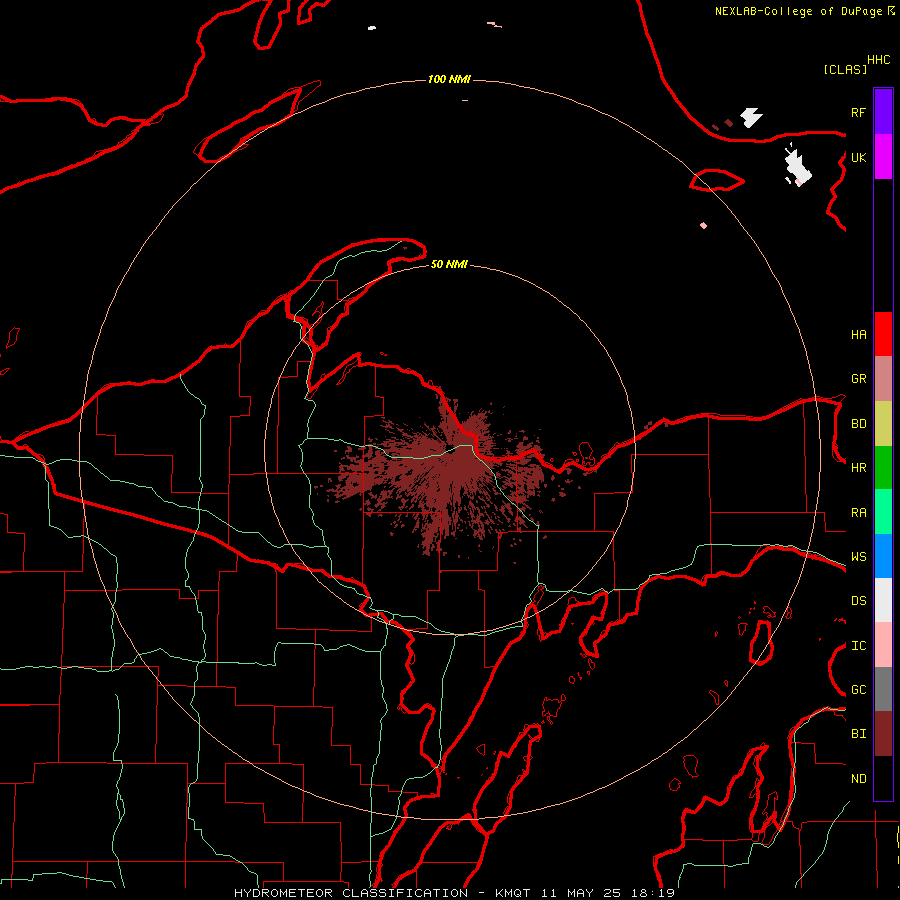This screenshot has height=900, width=900.
Task: Click the [CLAS] unit label
Action: (x=845, y=69)
